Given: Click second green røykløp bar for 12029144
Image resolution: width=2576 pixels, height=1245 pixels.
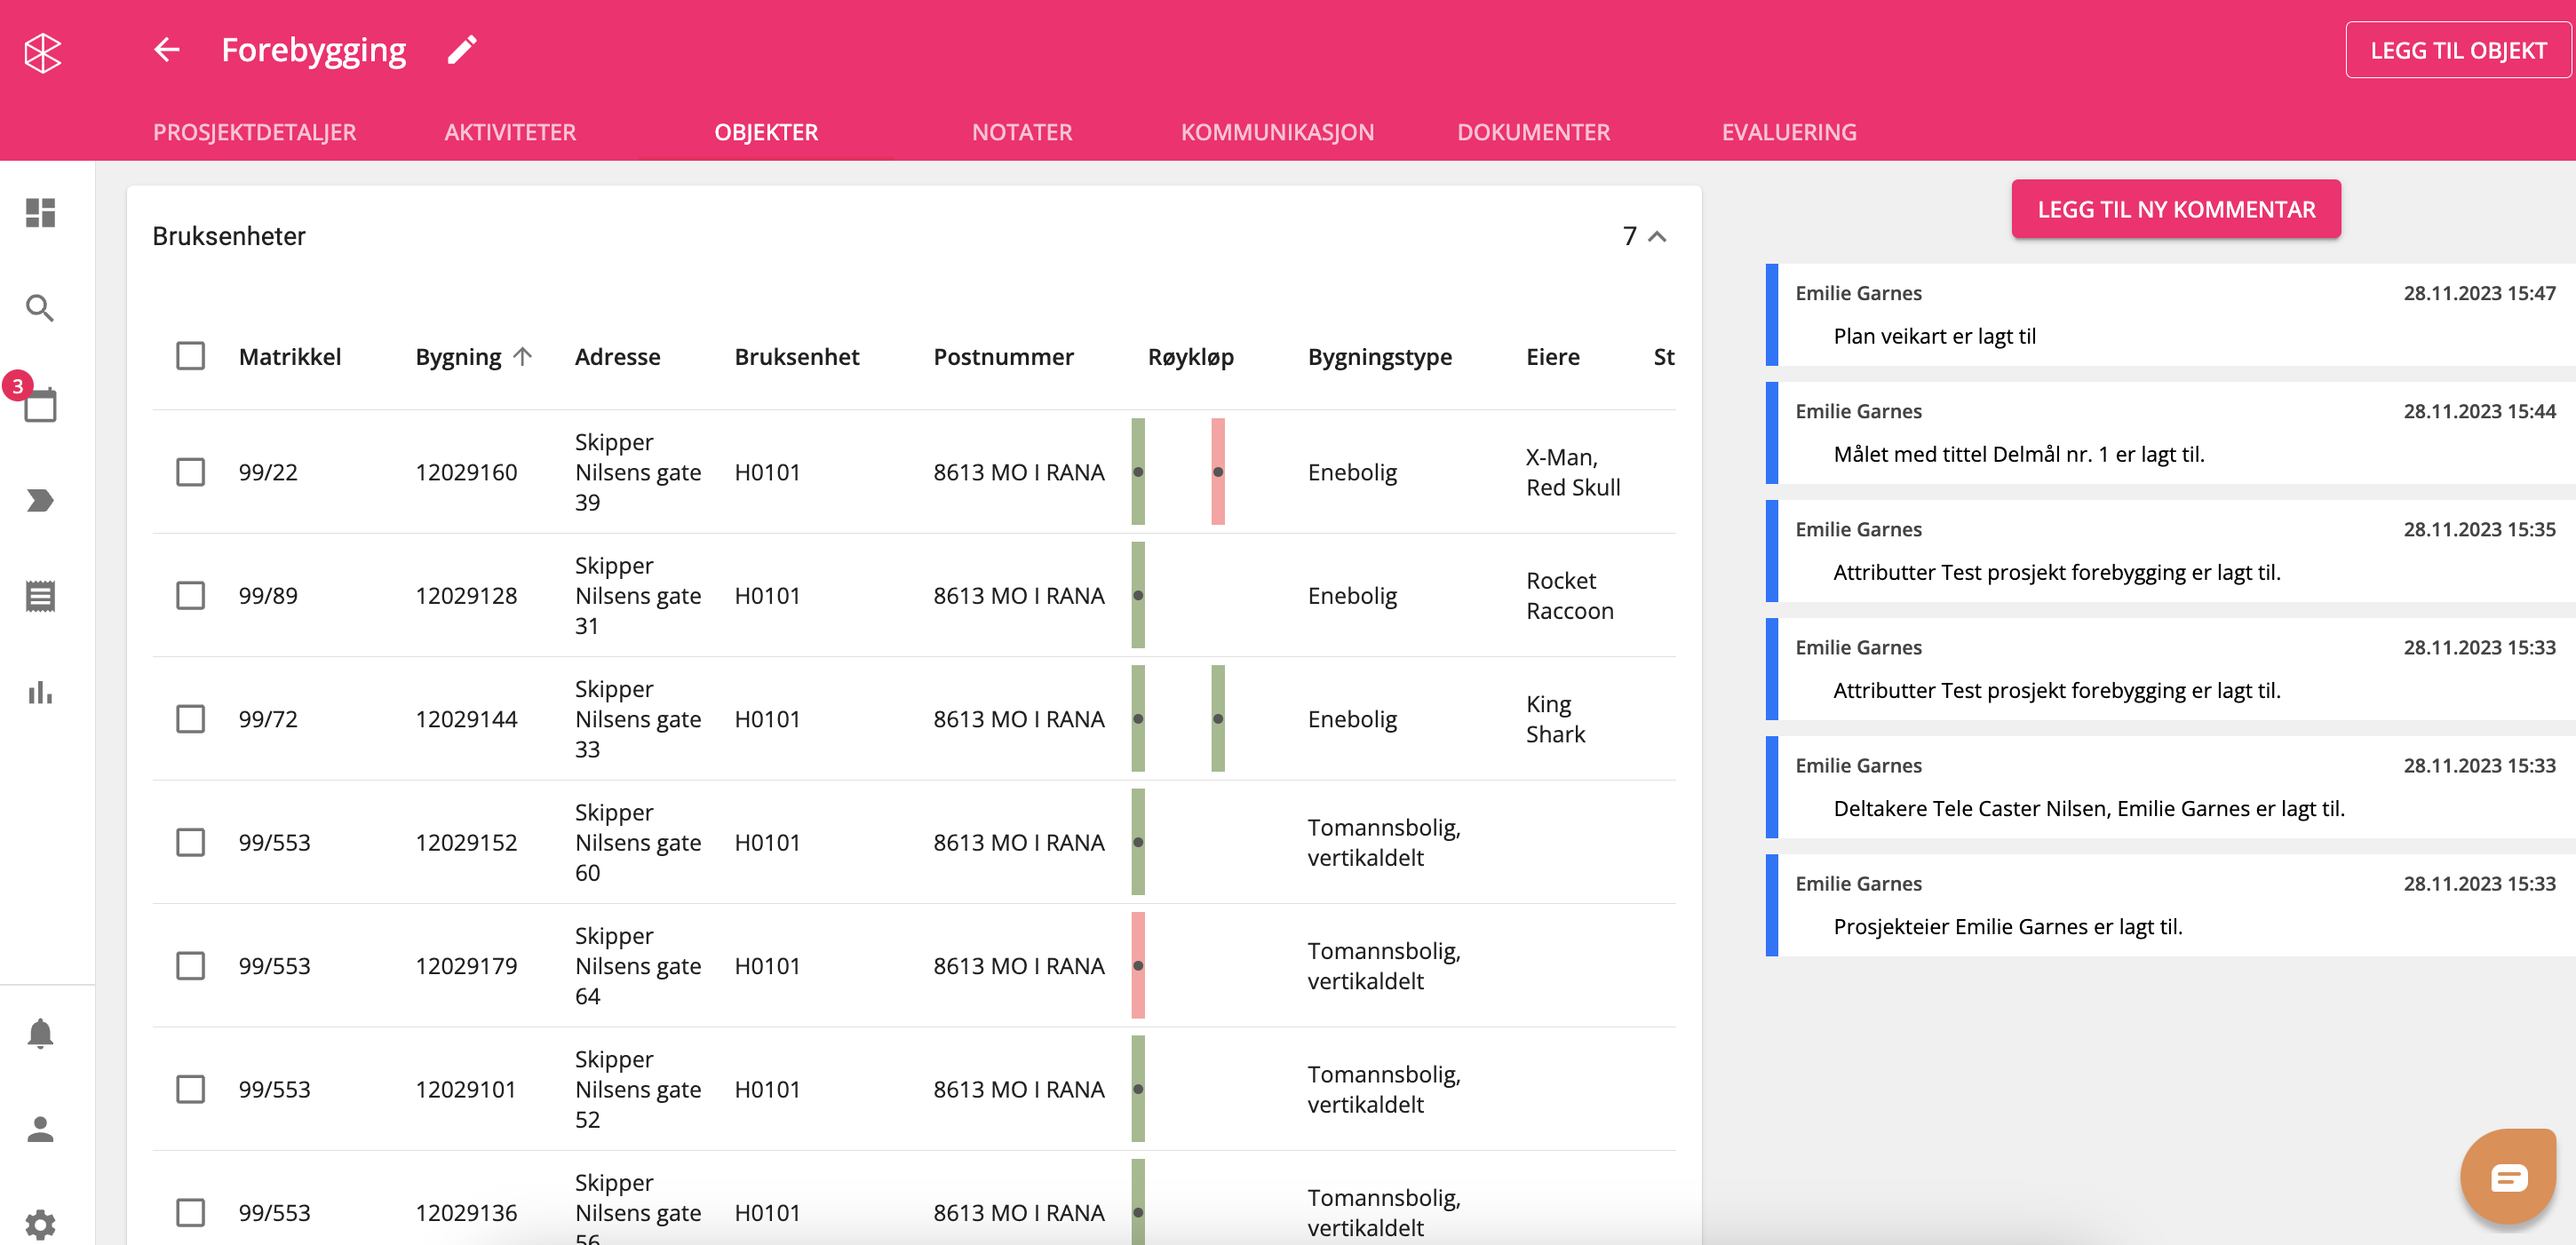Looking at the screenshot, I should point(1218,719).
